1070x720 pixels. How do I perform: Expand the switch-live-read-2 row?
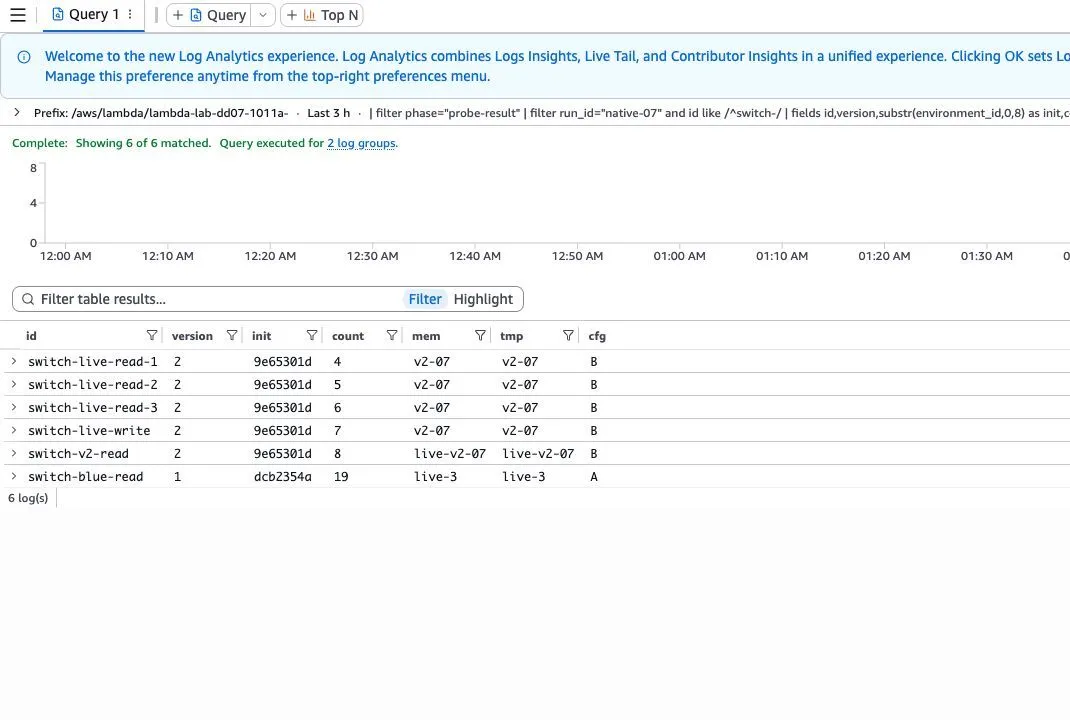(x=14, y=384)
